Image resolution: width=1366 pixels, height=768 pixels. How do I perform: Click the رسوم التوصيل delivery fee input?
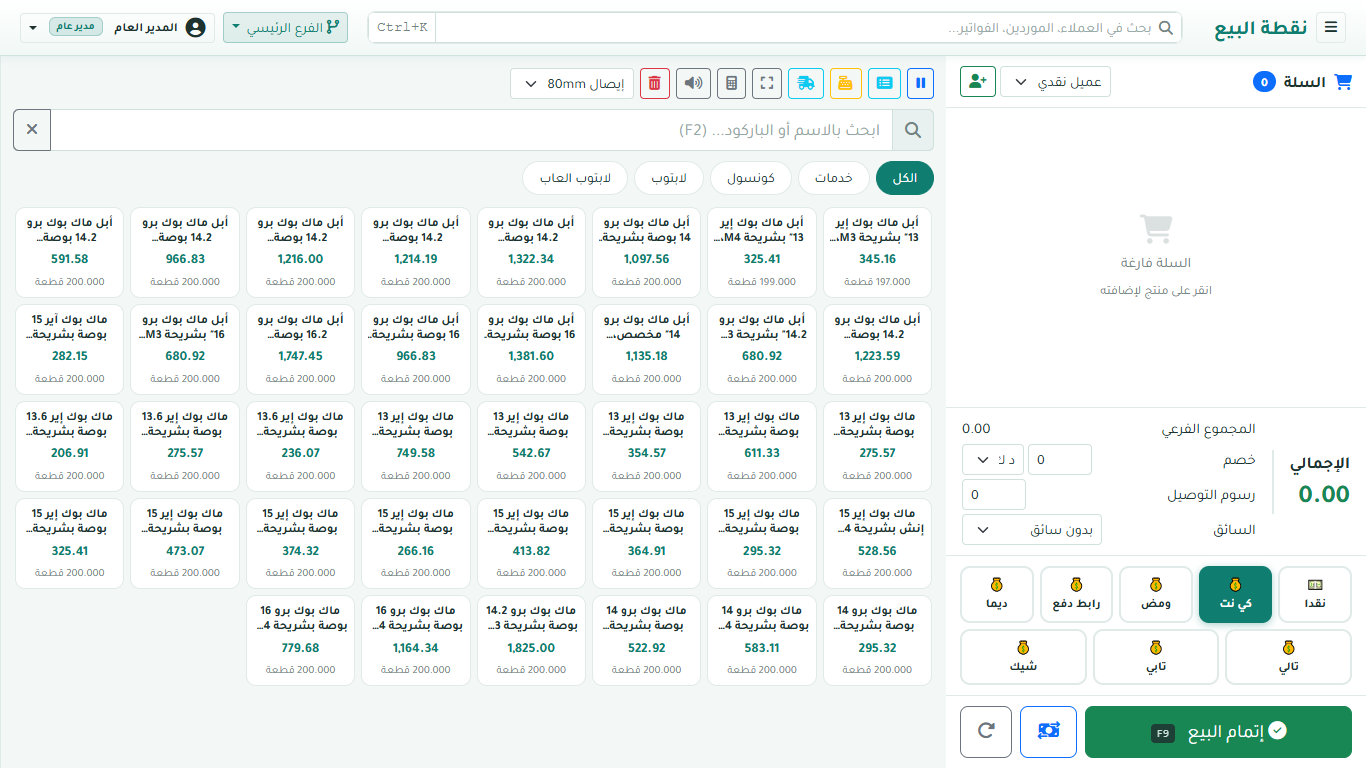994,494
